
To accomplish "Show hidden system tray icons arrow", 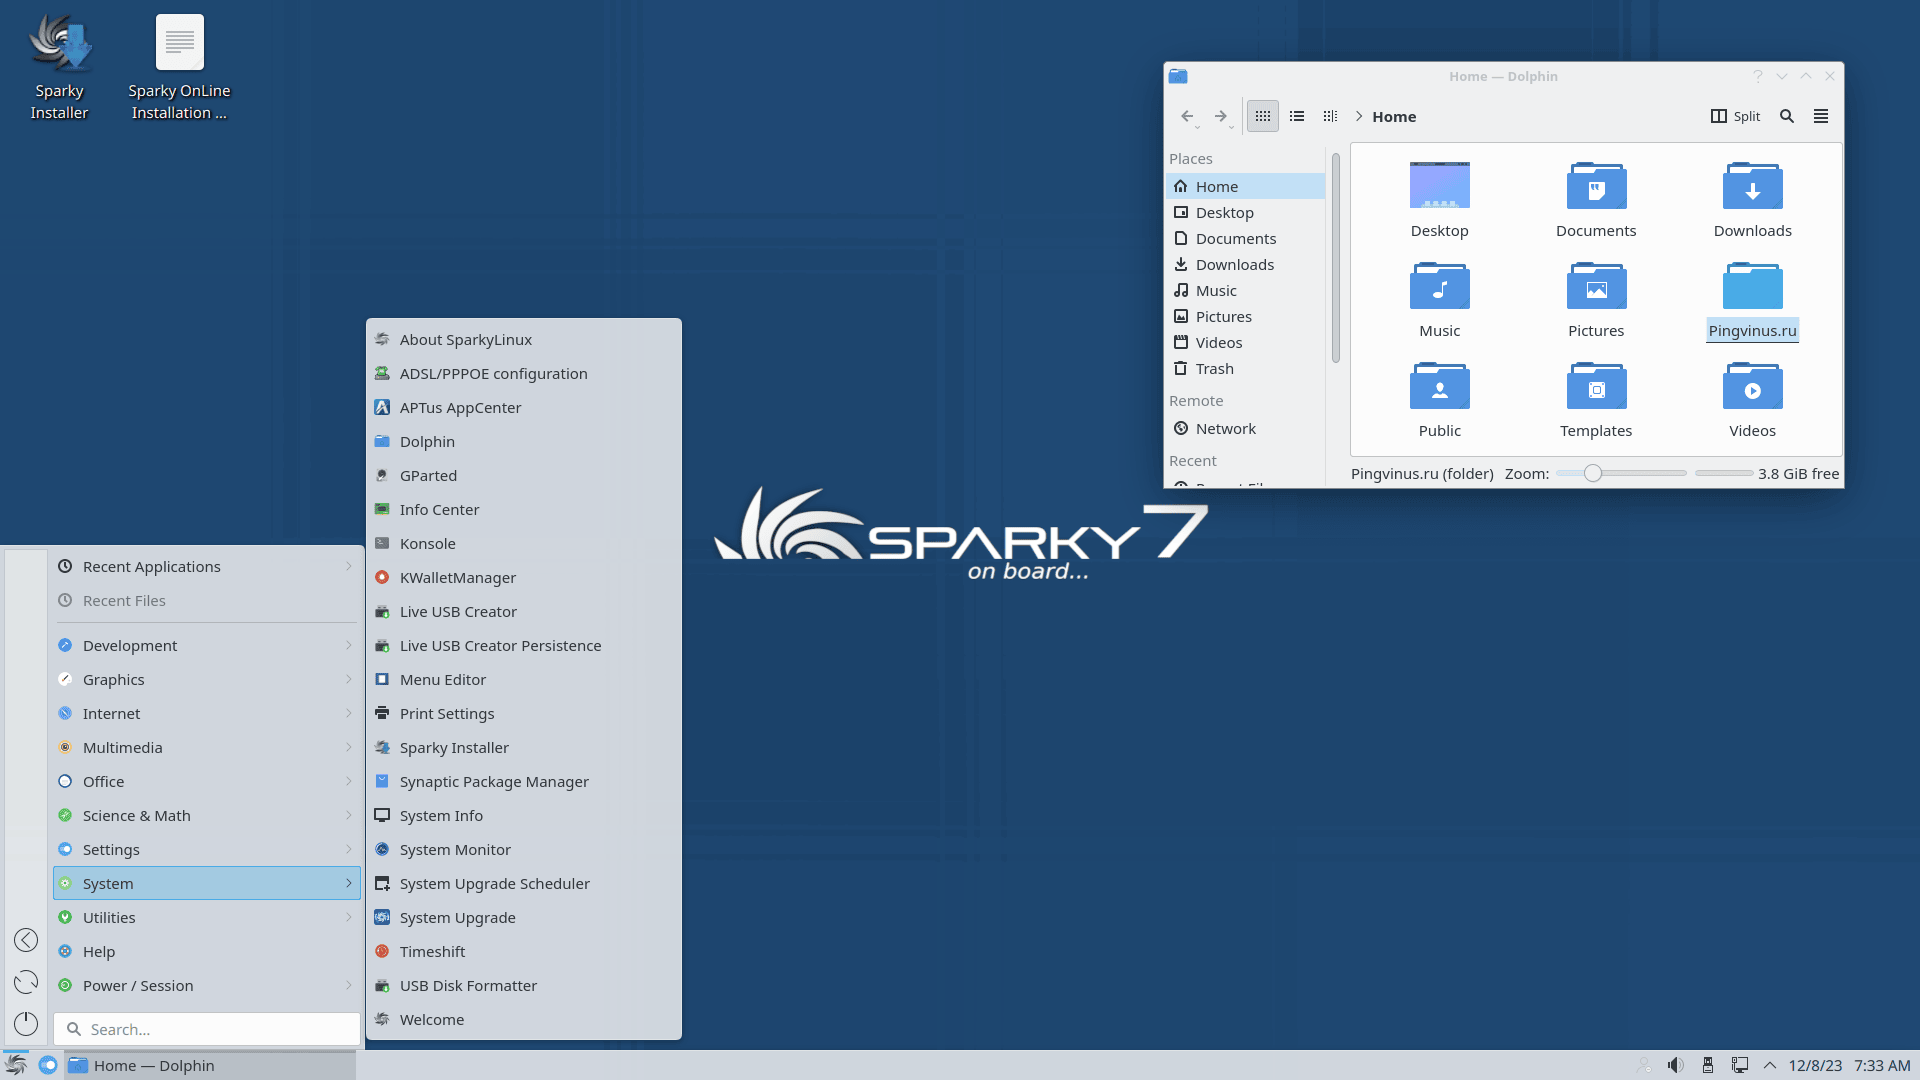I will 1770,1065.
